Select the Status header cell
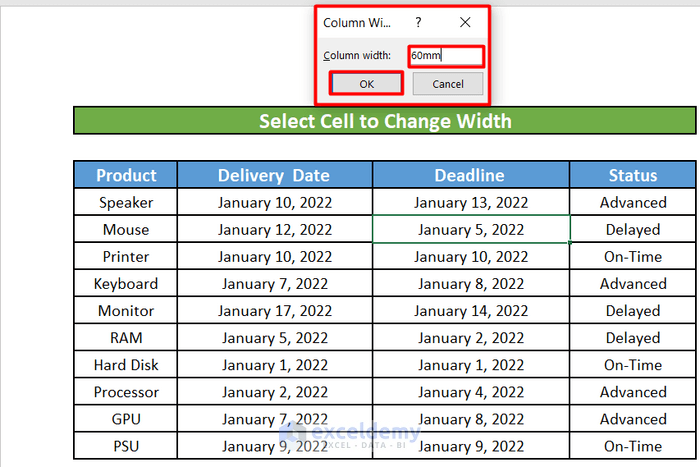The image size is (700, 467). [x=632, y=175]
